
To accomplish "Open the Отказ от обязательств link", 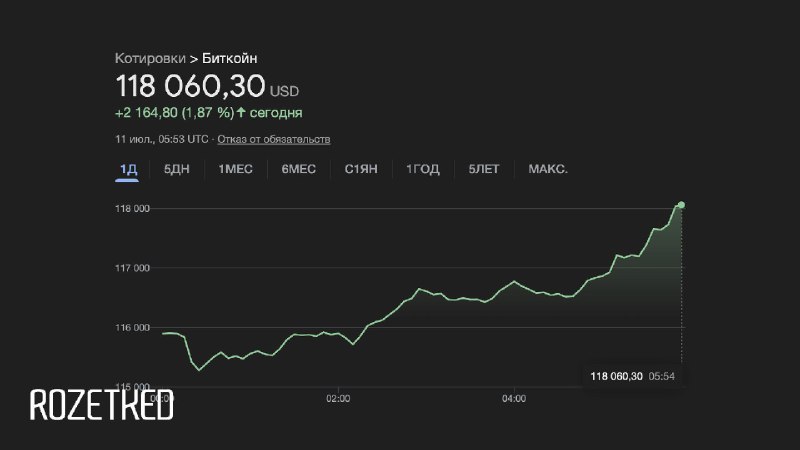I will [x=274, y=139].
